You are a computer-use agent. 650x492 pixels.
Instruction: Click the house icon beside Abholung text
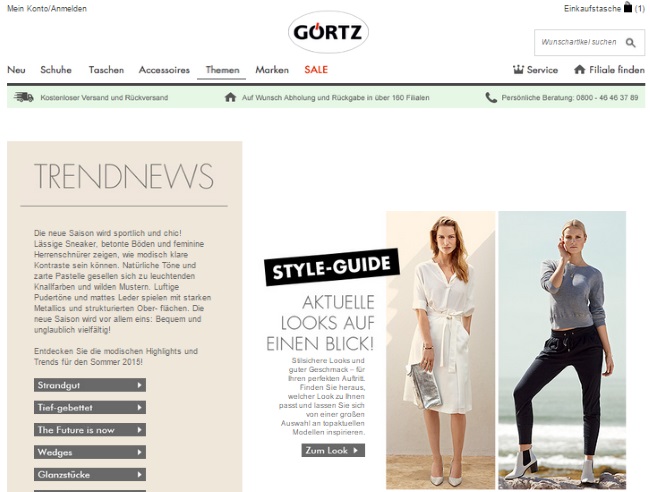point(230,97)
